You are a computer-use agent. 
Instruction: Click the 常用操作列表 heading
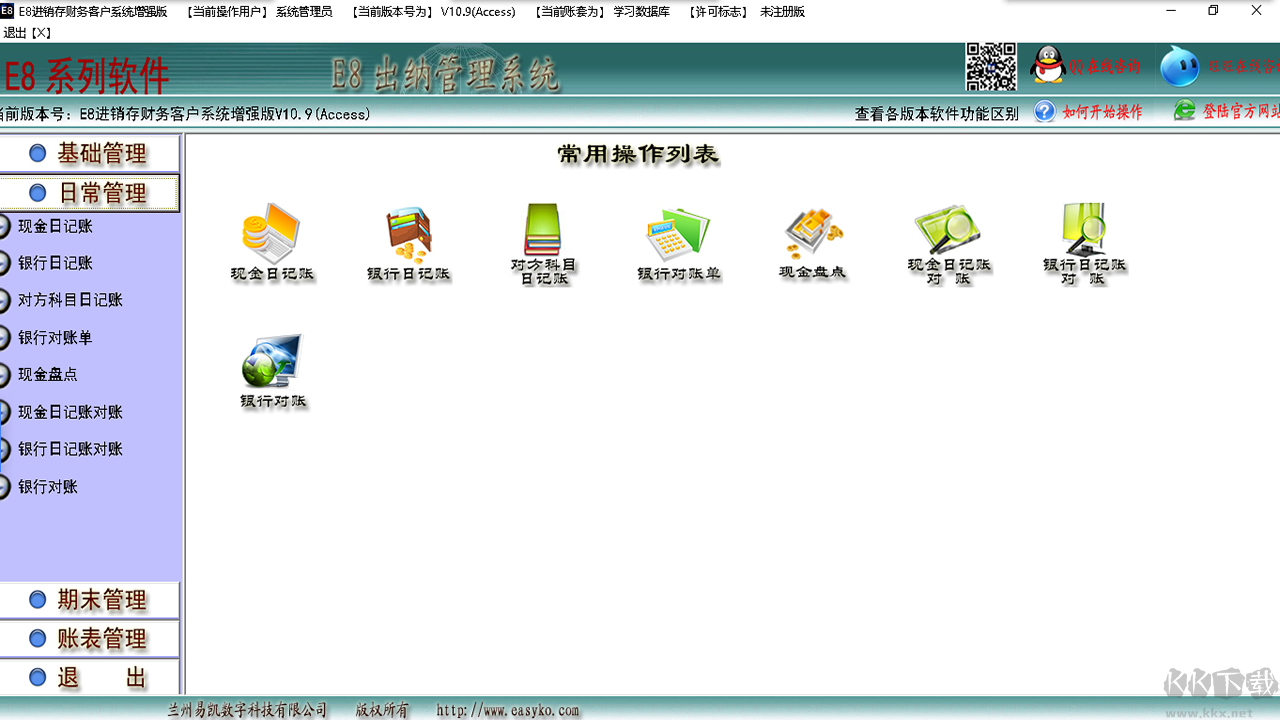(638, 154)
